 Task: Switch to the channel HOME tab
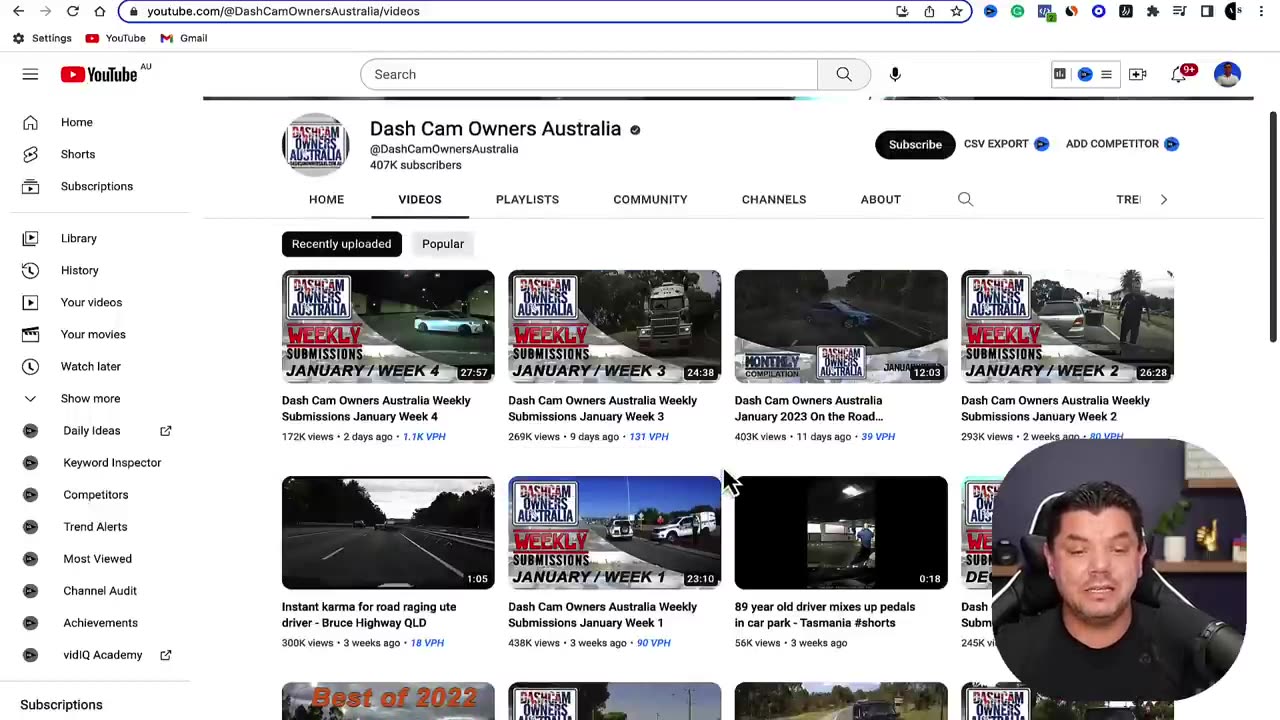pos(326,199)
